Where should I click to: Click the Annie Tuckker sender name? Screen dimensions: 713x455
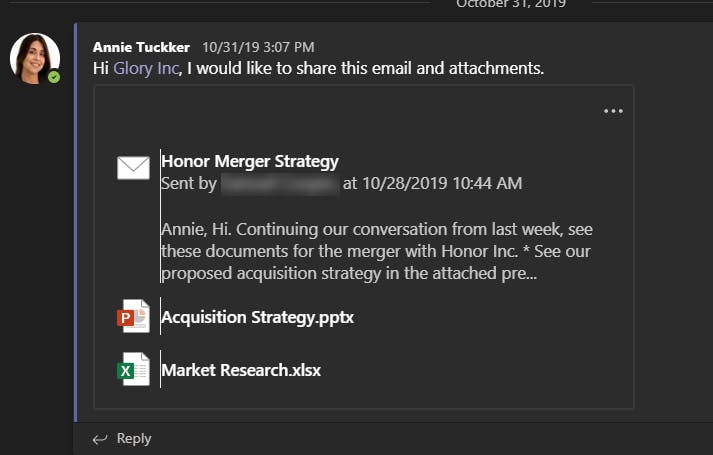pyautogui.click(x=141, y=47)
